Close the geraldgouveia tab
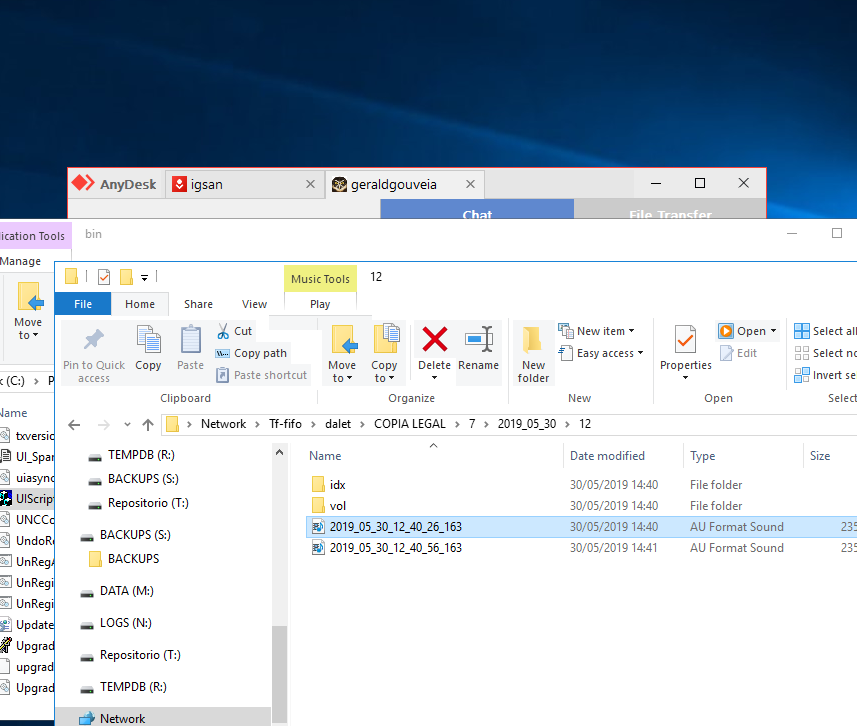The image size is (857, 726). pyautogui.click(x=470, y=184)
